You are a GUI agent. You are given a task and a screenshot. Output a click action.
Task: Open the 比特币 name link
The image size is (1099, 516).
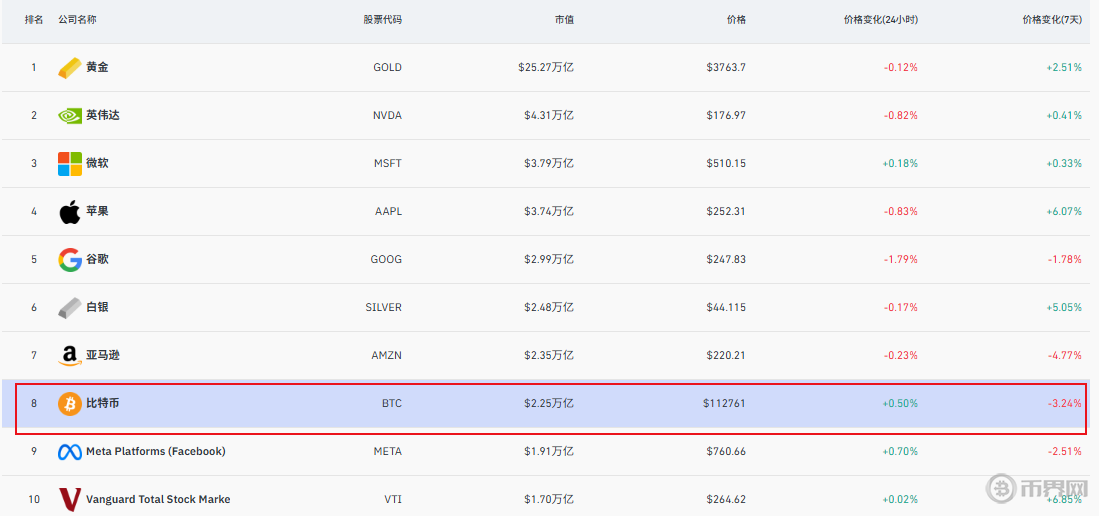(x=103, y=404)
